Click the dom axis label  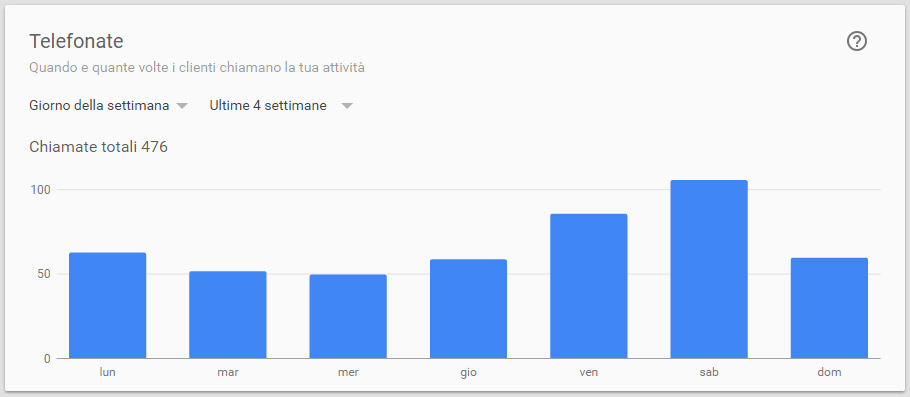coord(829,372)
